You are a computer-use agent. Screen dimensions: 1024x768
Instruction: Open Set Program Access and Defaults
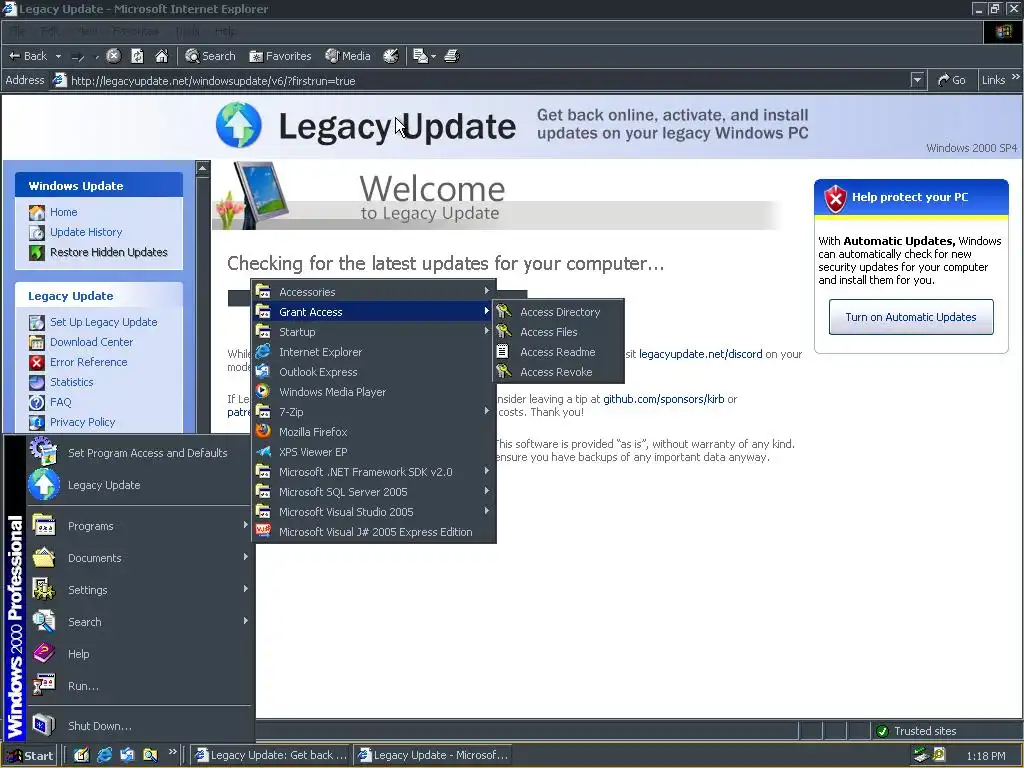point(138,453)
